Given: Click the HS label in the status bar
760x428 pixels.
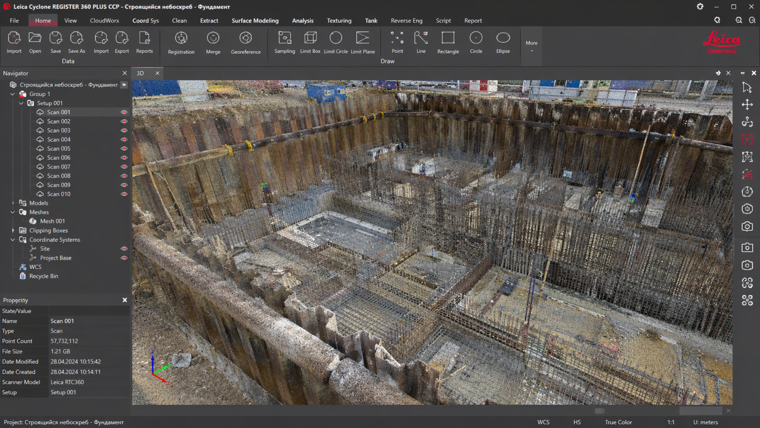Looking at the screenshot, I should (x=577, y=422).
